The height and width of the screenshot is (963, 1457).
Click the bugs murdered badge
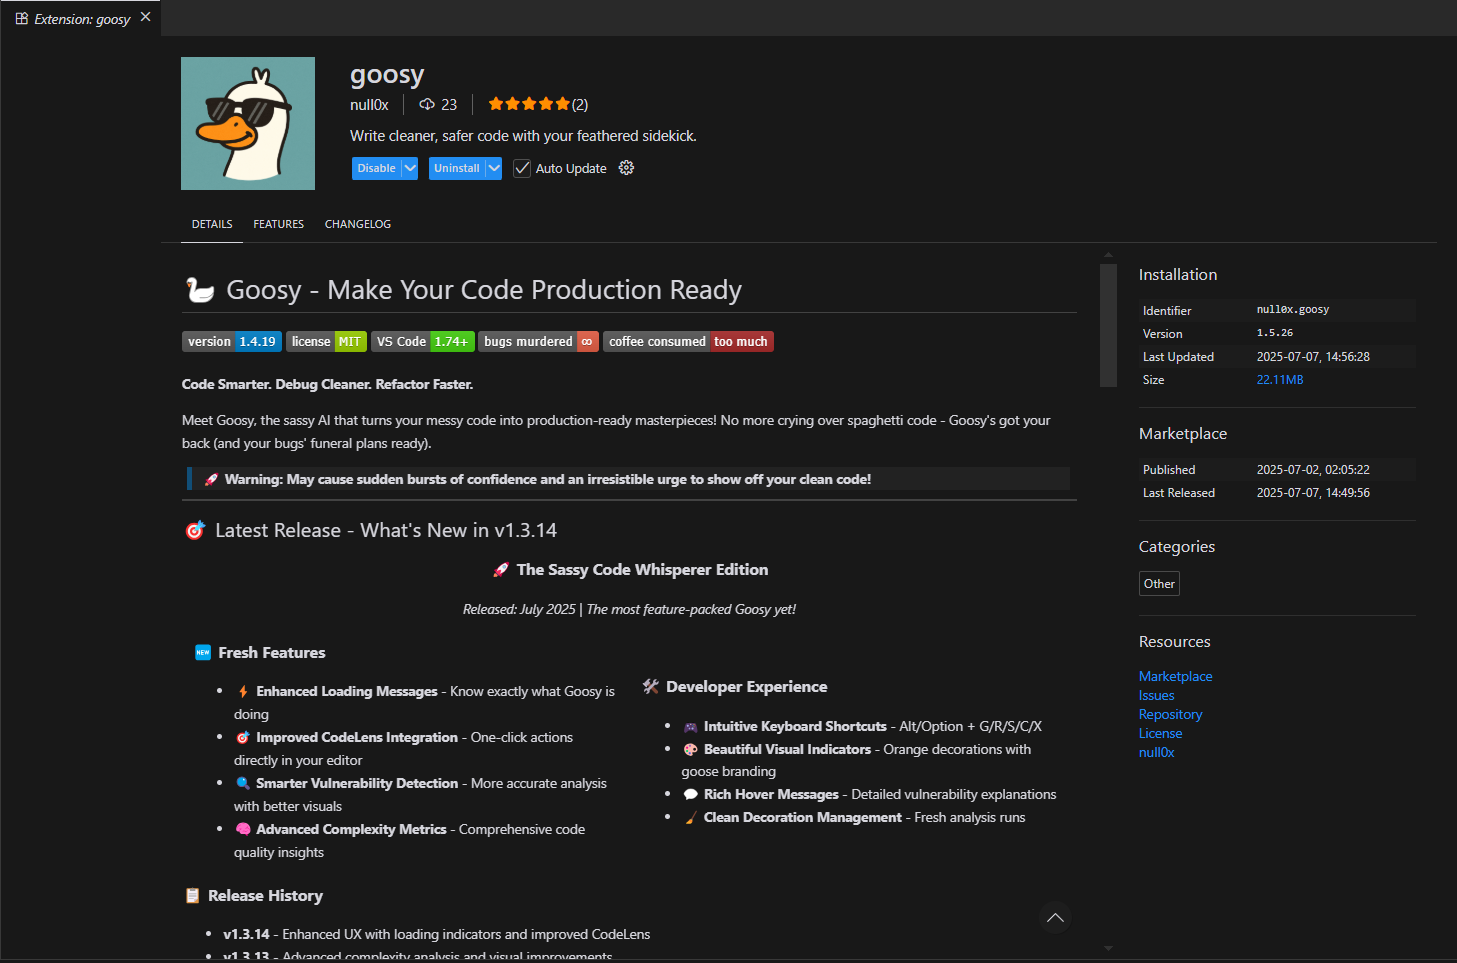pyautogui.click(x=538, y=341)
